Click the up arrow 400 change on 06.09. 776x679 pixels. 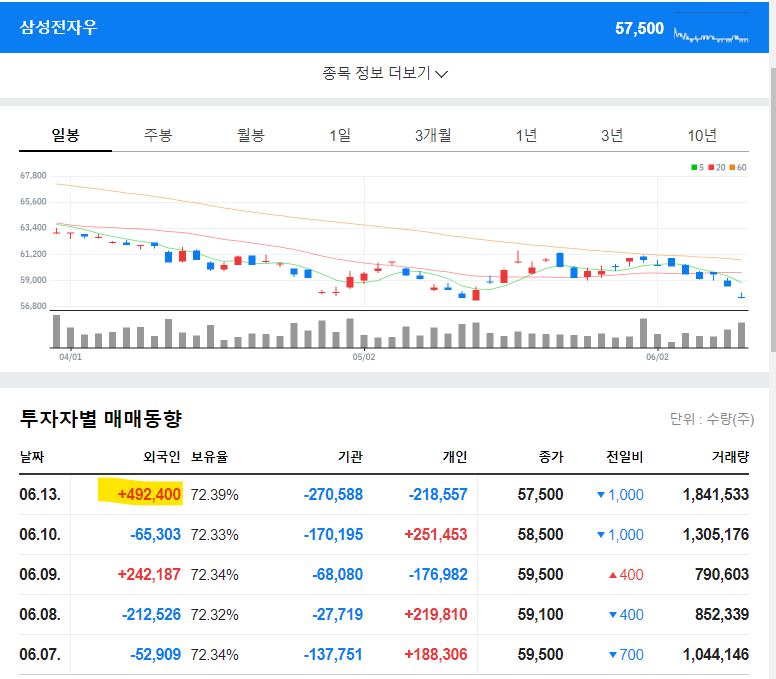tap(626, 575)
